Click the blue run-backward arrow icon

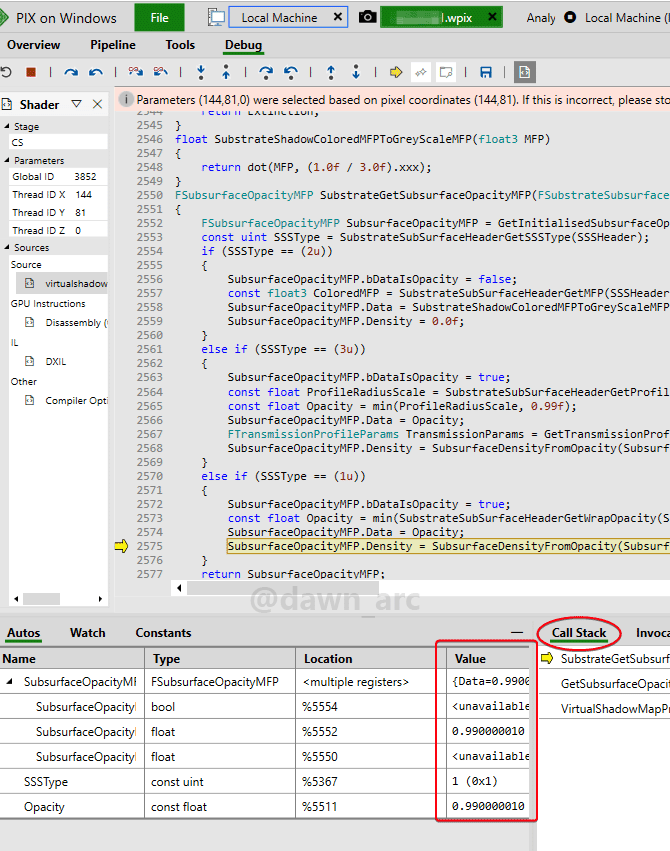95,72
